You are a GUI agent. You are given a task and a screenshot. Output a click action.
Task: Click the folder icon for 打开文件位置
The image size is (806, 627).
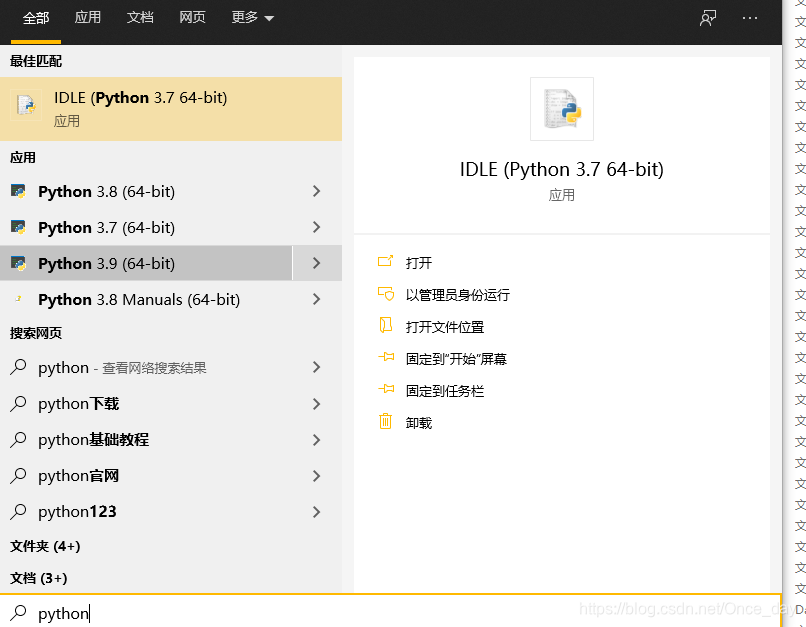point(386,326)
